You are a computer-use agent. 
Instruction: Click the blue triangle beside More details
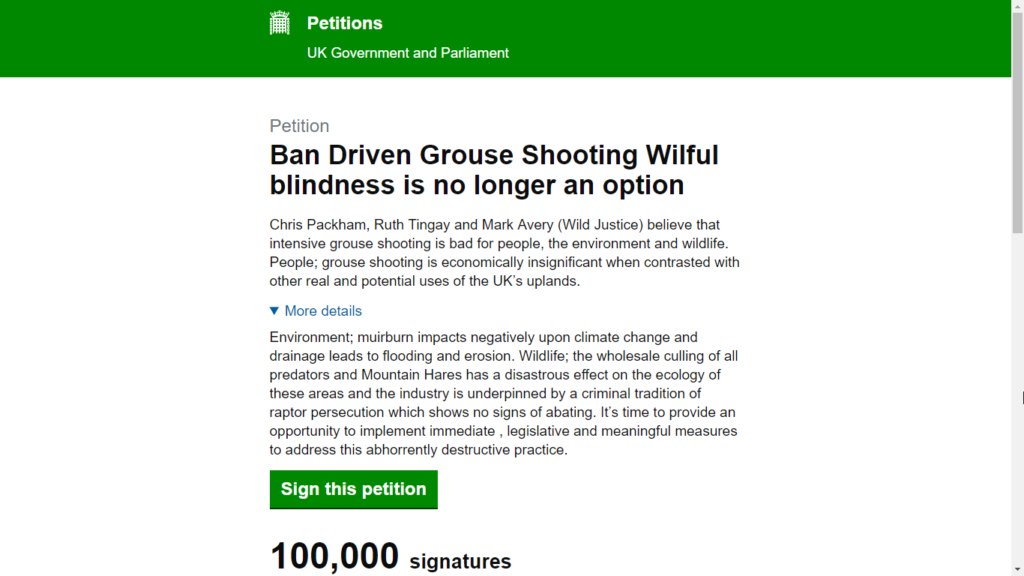(x=275, y=311)
